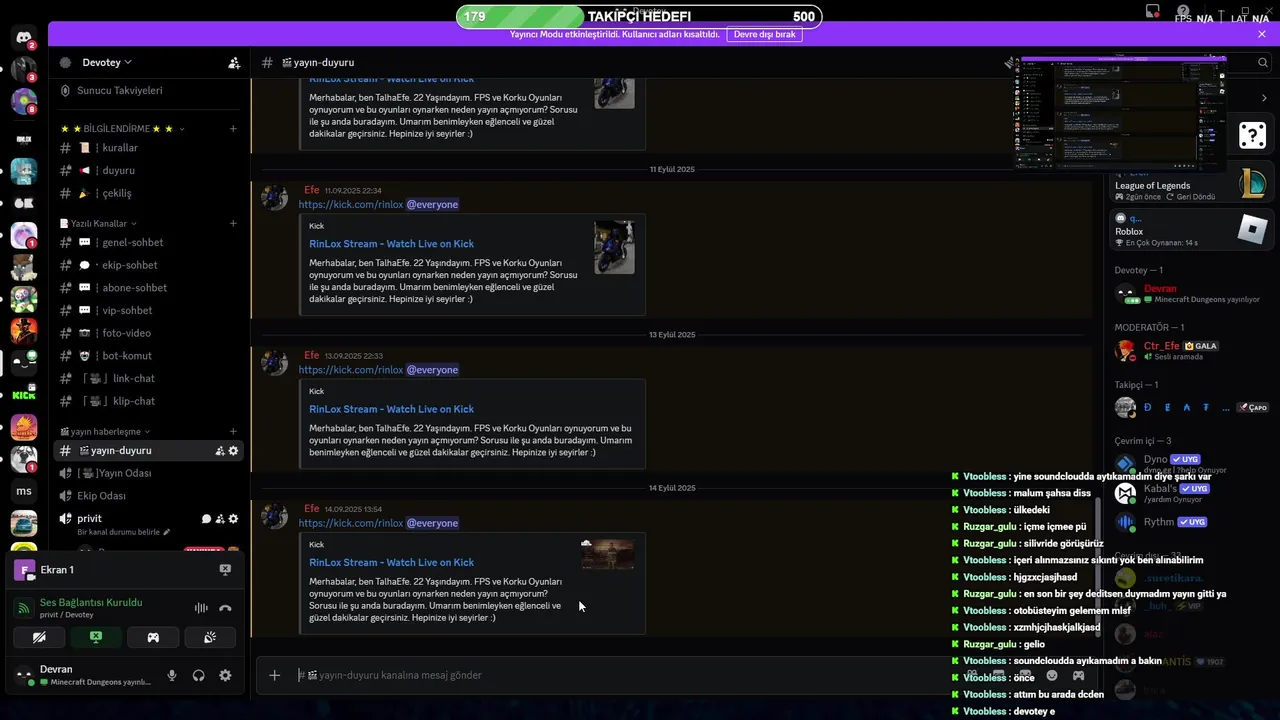Close the Streamer Mode purple banner
The width and height of the screenshot is (1280, 720).
pos(1262,34)
